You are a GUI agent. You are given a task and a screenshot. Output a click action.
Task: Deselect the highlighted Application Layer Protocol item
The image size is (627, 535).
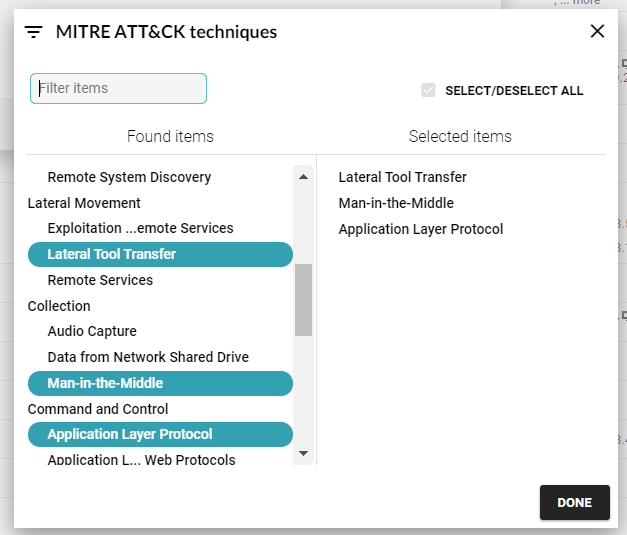click(x=160, y=435)
